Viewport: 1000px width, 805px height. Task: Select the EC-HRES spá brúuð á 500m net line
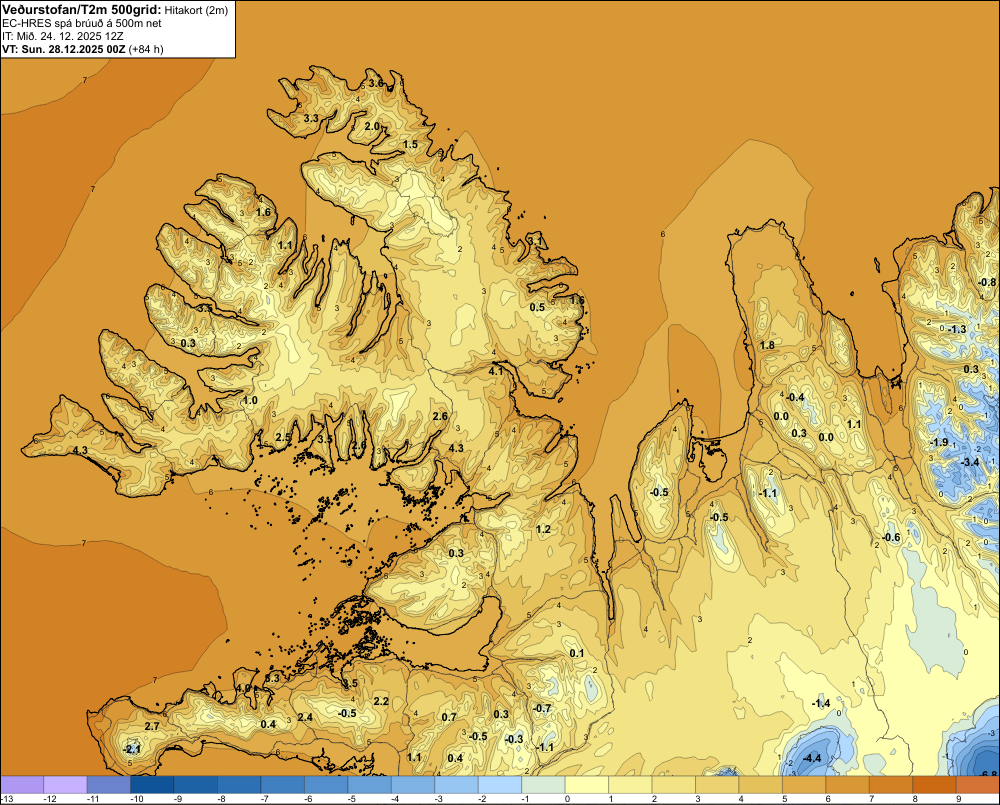(x=82, y=23)
